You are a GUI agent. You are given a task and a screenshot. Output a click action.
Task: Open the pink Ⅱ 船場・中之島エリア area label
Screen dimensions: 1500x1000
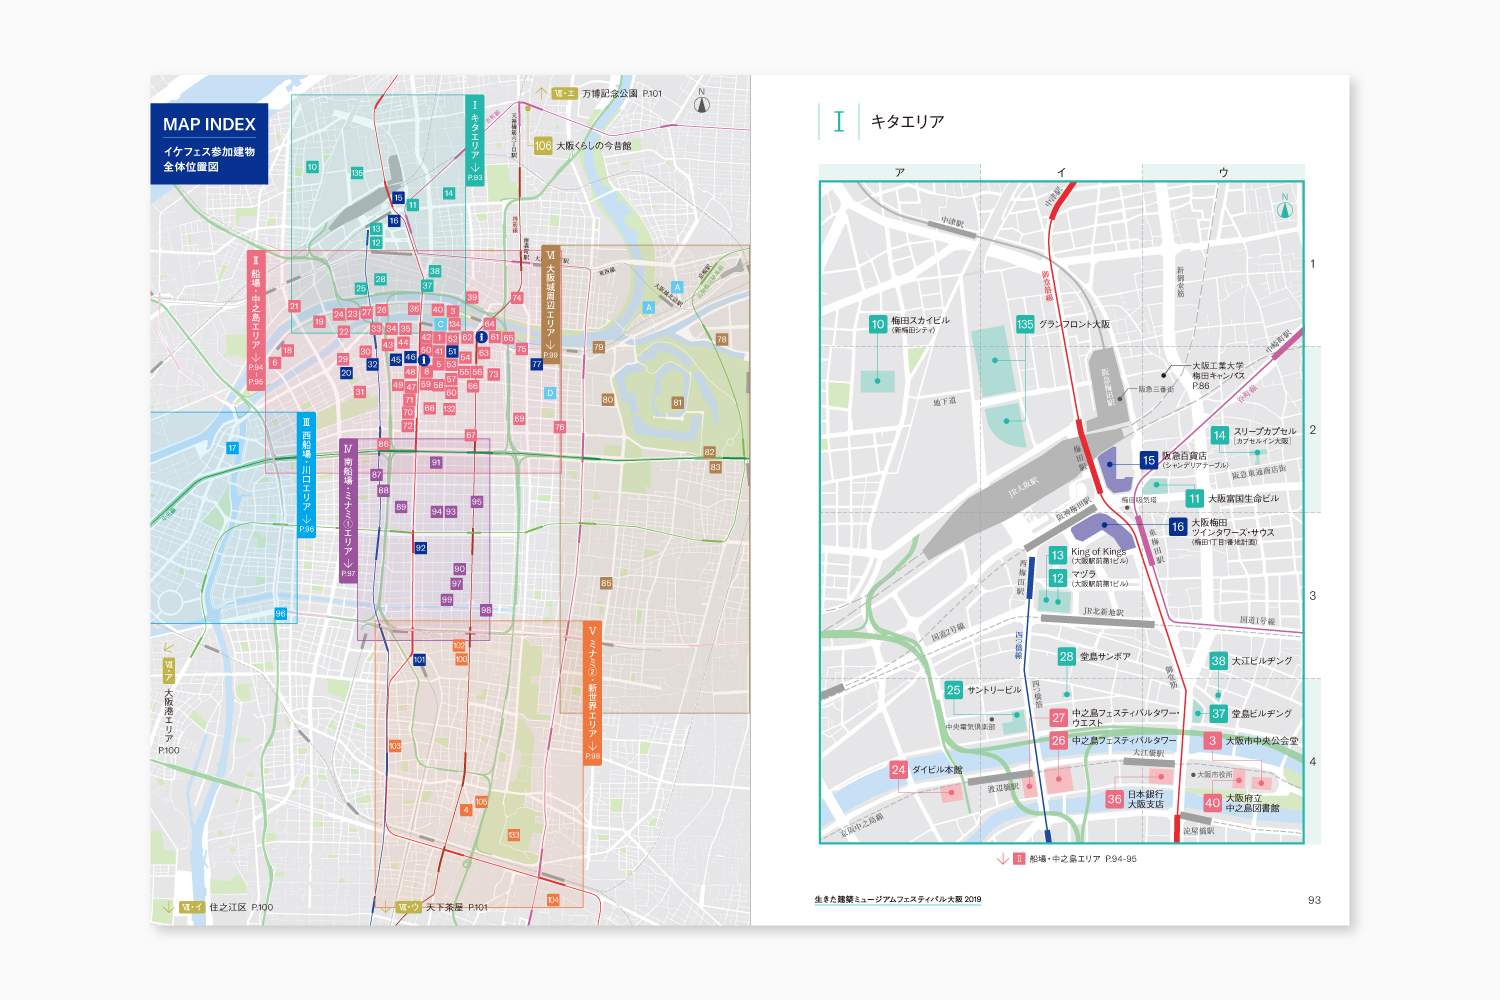[256, 320]
